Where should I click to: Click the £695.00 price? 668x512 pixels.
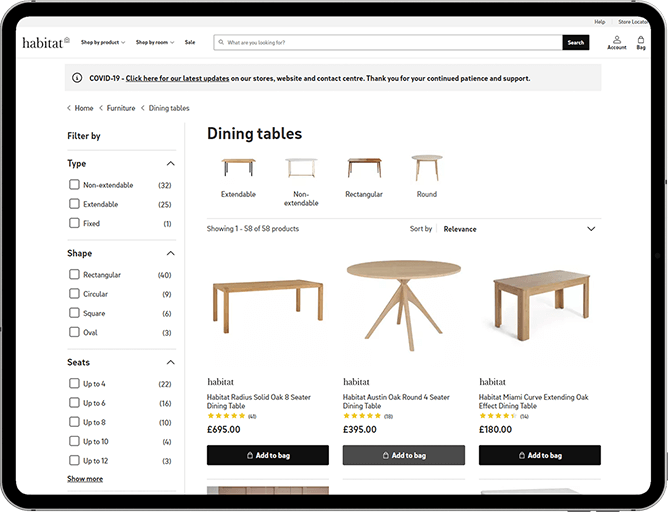click(224, 429)
